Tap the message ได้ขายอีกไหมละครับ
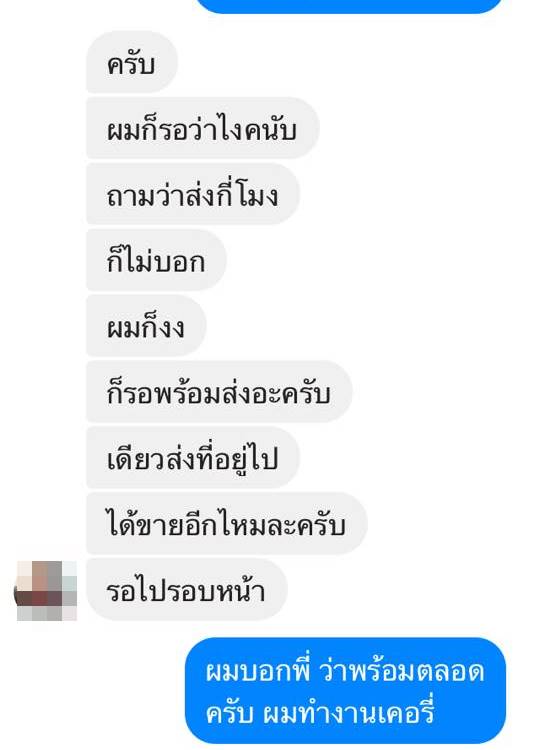Screen dimensions: 540x750 coord(227,524)
